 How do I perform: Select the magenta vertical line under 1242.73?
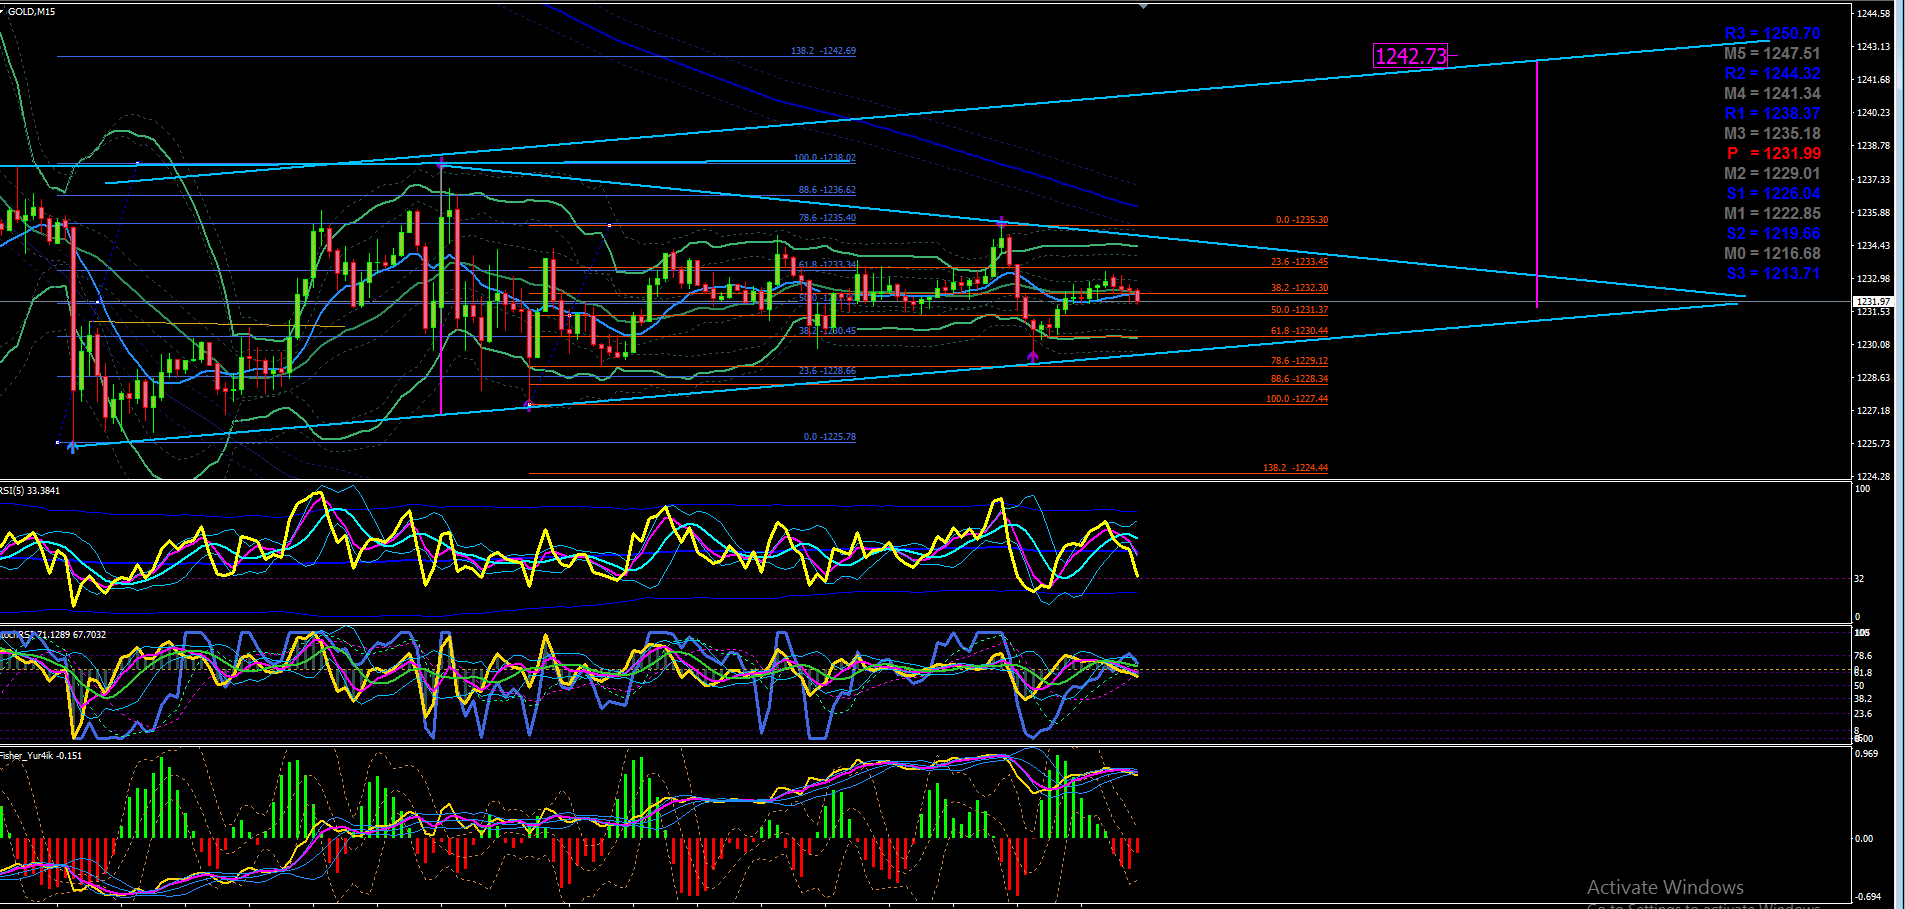1537,184
